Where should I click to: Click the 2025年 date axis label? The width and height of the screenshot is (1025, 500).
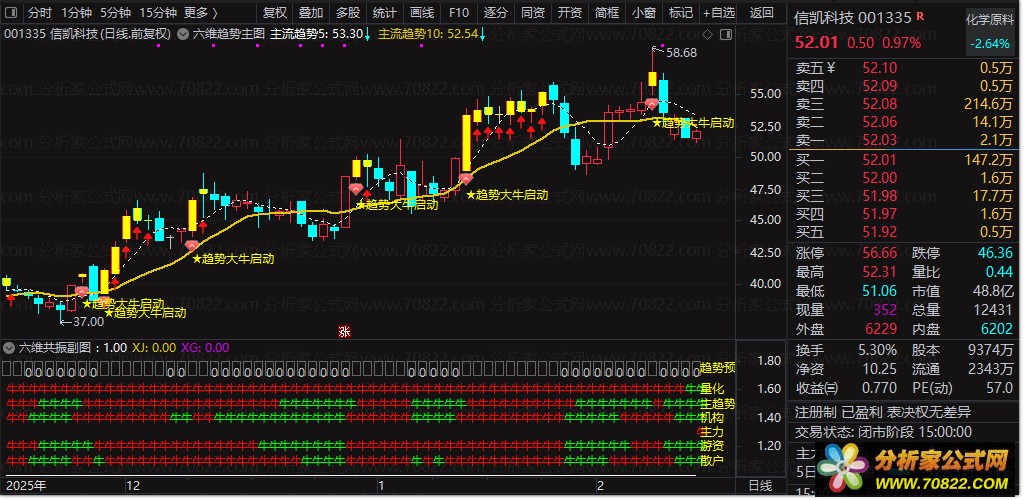pyautogui.click(x=26, y=486)
